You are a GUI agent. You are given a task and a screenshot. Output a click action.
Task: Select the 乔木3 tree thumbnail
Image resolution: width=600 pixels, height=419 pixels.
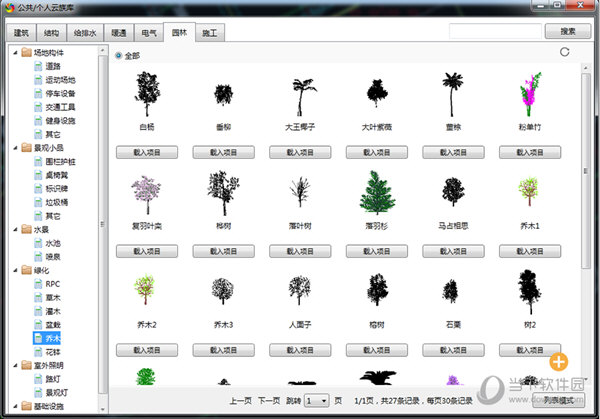point(223,291)
